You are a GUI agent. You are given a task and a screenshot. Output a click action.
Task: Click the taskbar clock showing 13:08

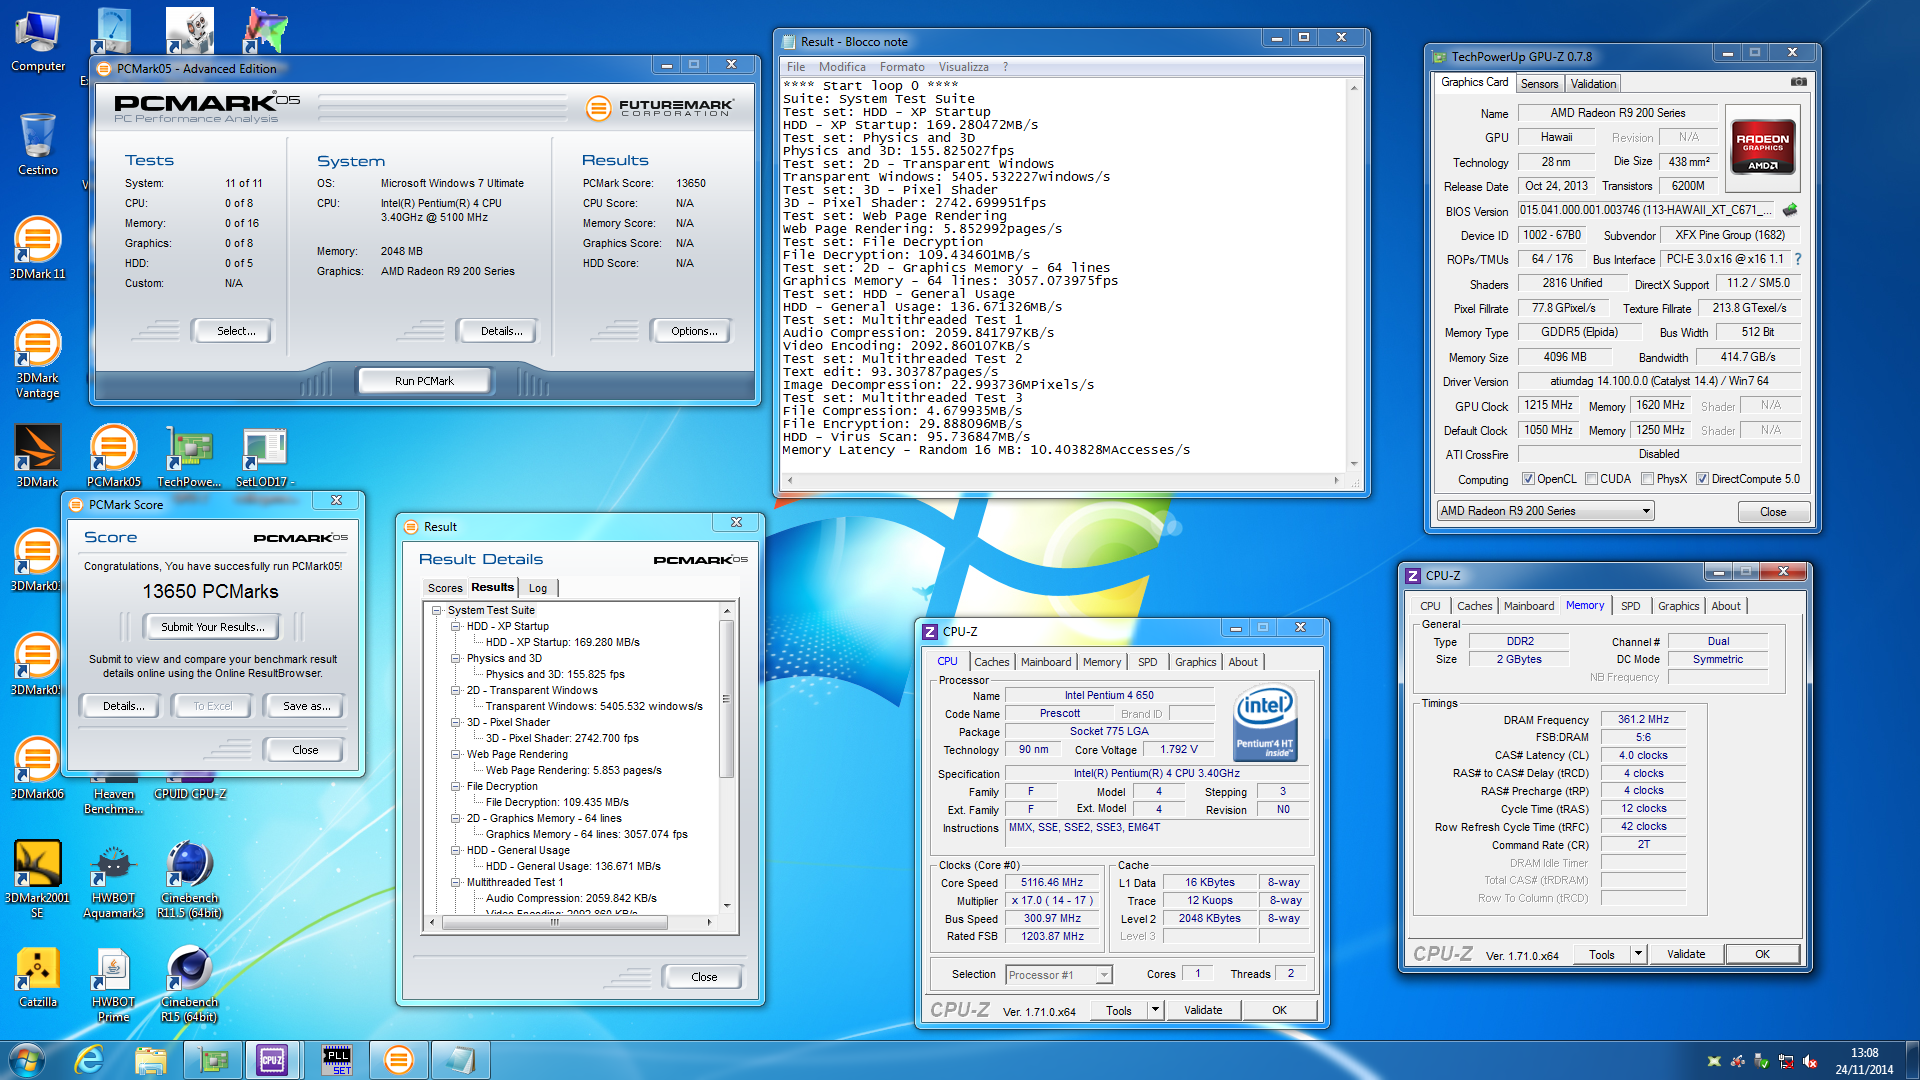(x=1864, y=1060)
